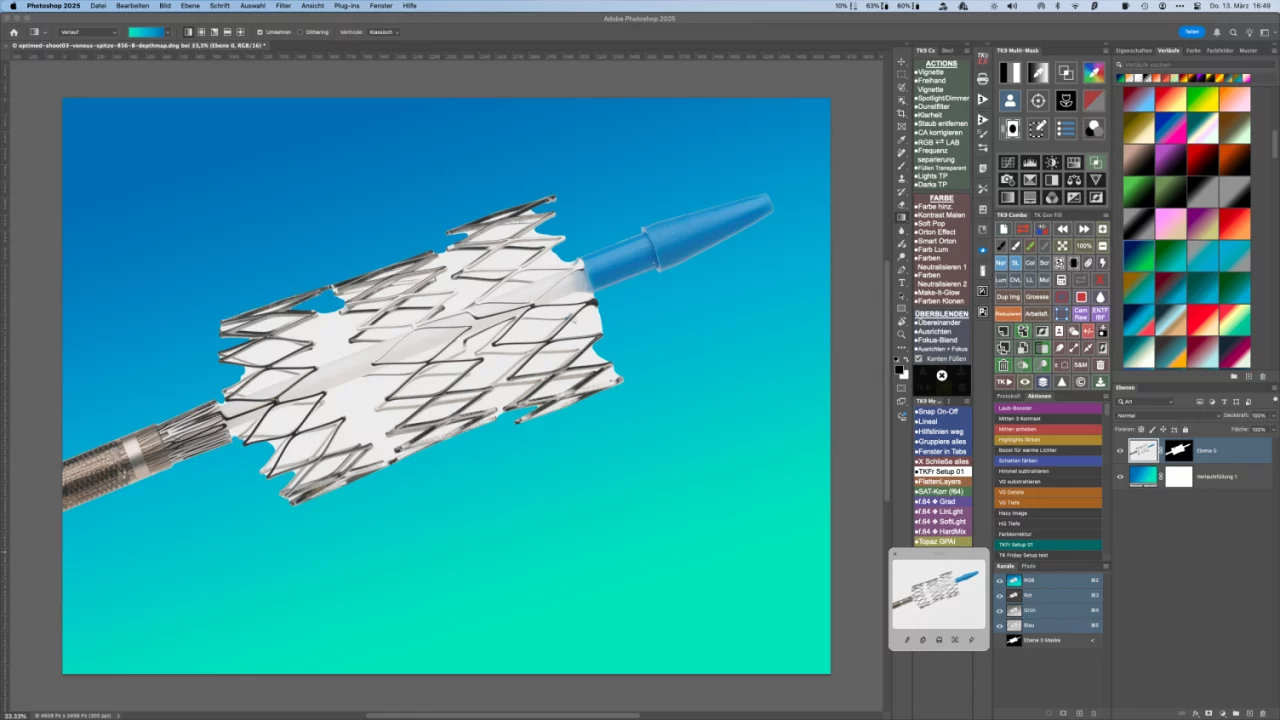This screenshot has width=1280, height=720.
Task: Open the Methode dropdown showing Klassisch
Action: click(x=383, y=32)
